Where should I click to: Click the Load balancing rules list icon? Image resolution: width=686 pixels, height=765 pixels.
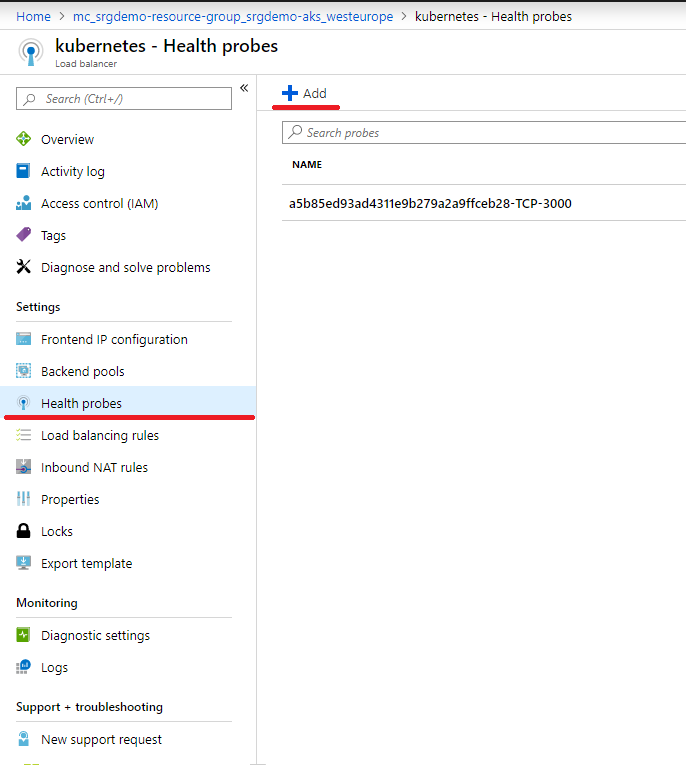pos(23,435)
